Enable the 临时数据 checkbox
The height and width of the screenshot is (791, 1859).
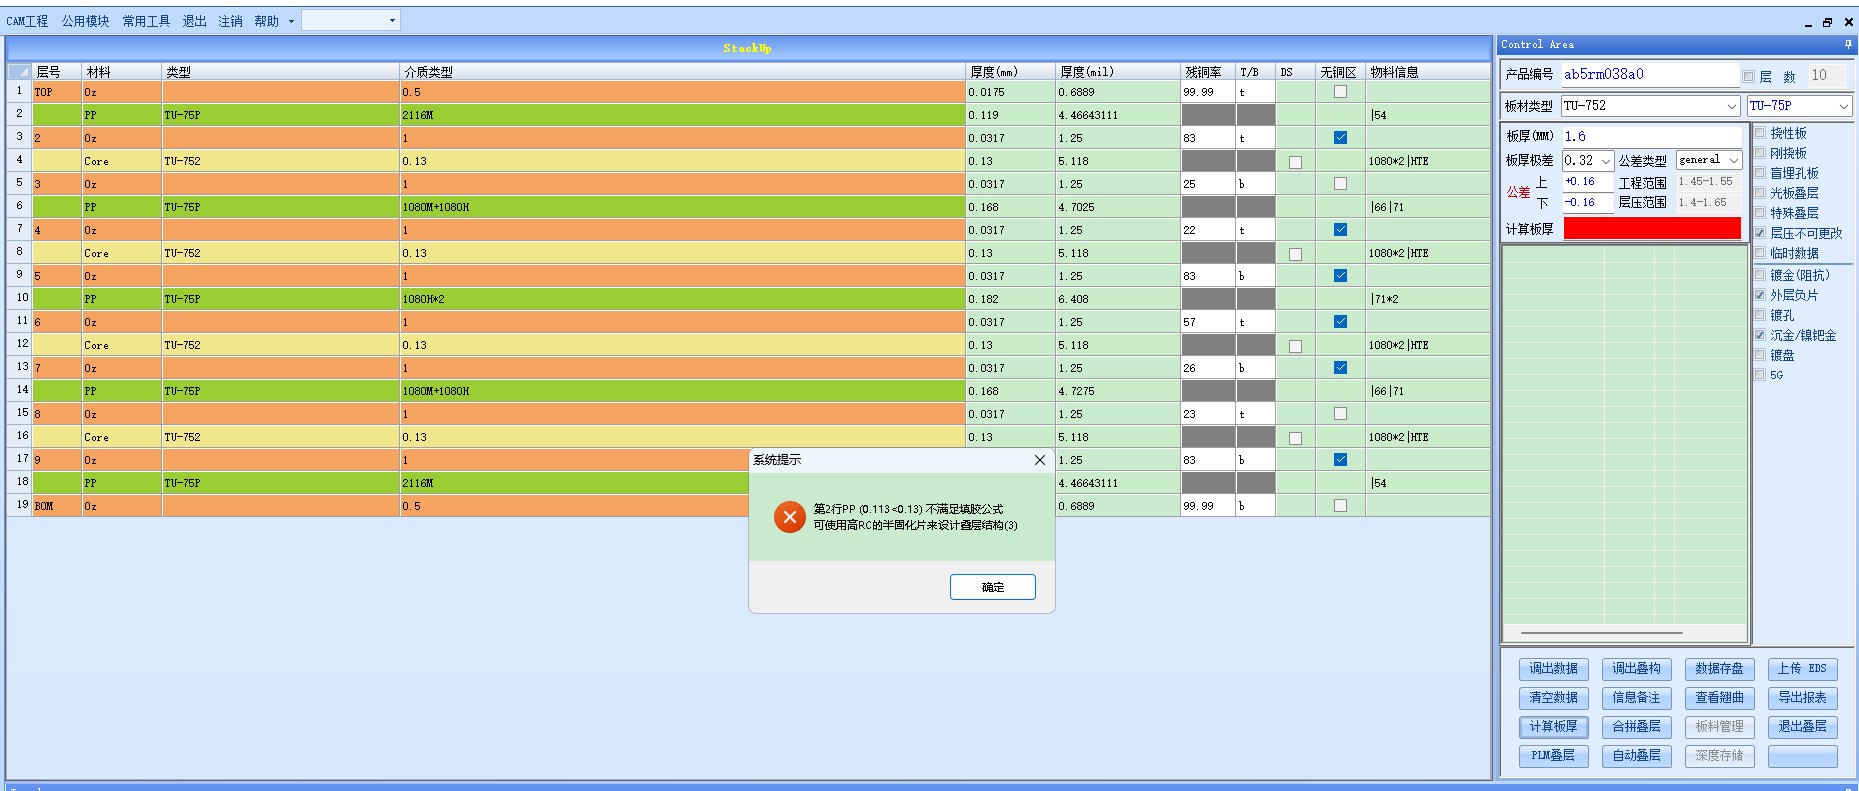click(x=1760, y=253)
